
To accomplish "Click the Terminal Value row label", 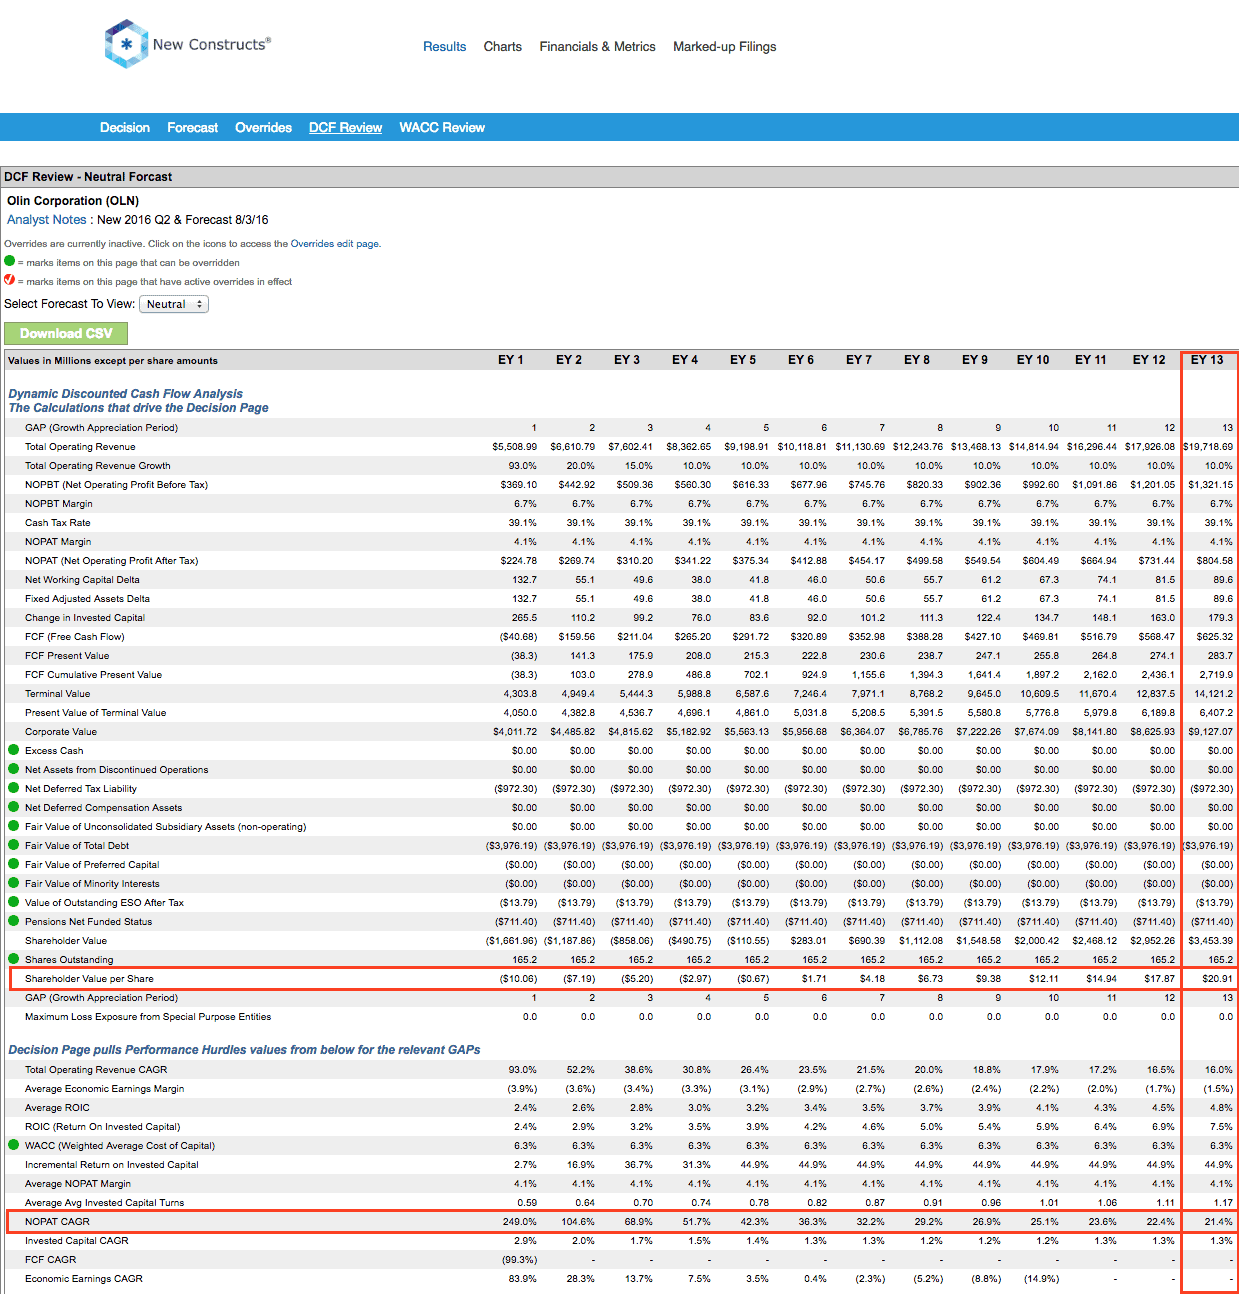I will [x=57, y=694].
